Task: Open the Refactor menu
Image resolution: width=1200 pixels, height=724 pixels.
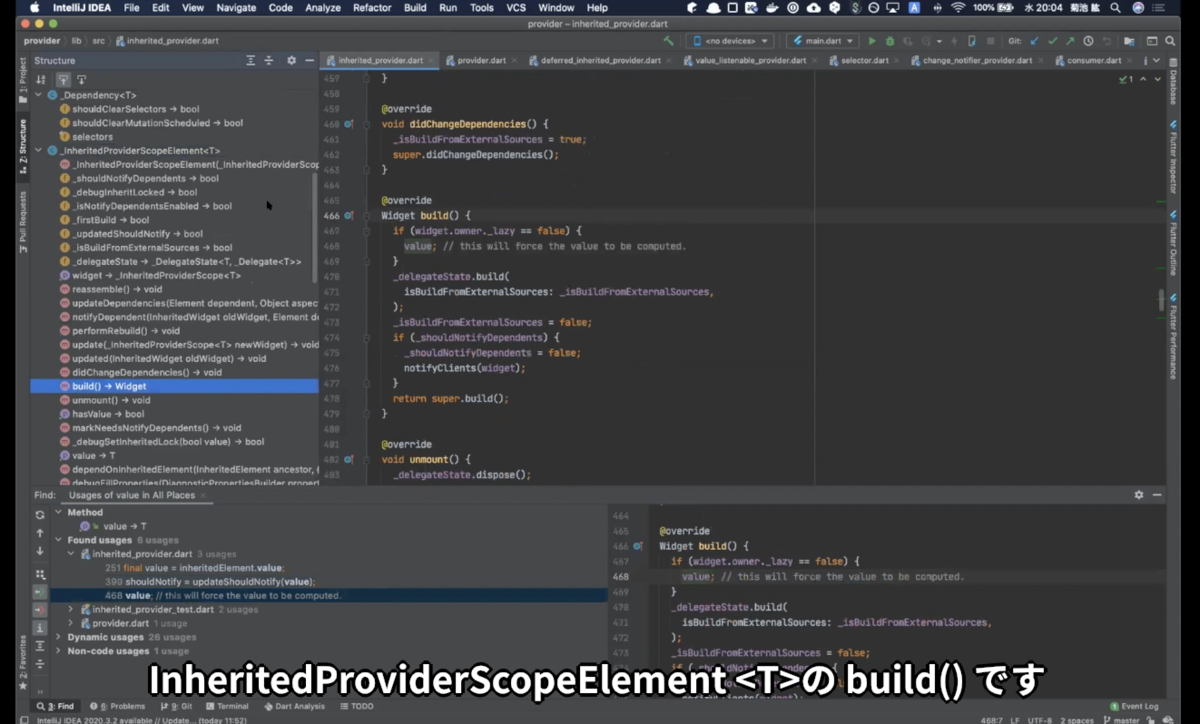Action: [372, 7]
